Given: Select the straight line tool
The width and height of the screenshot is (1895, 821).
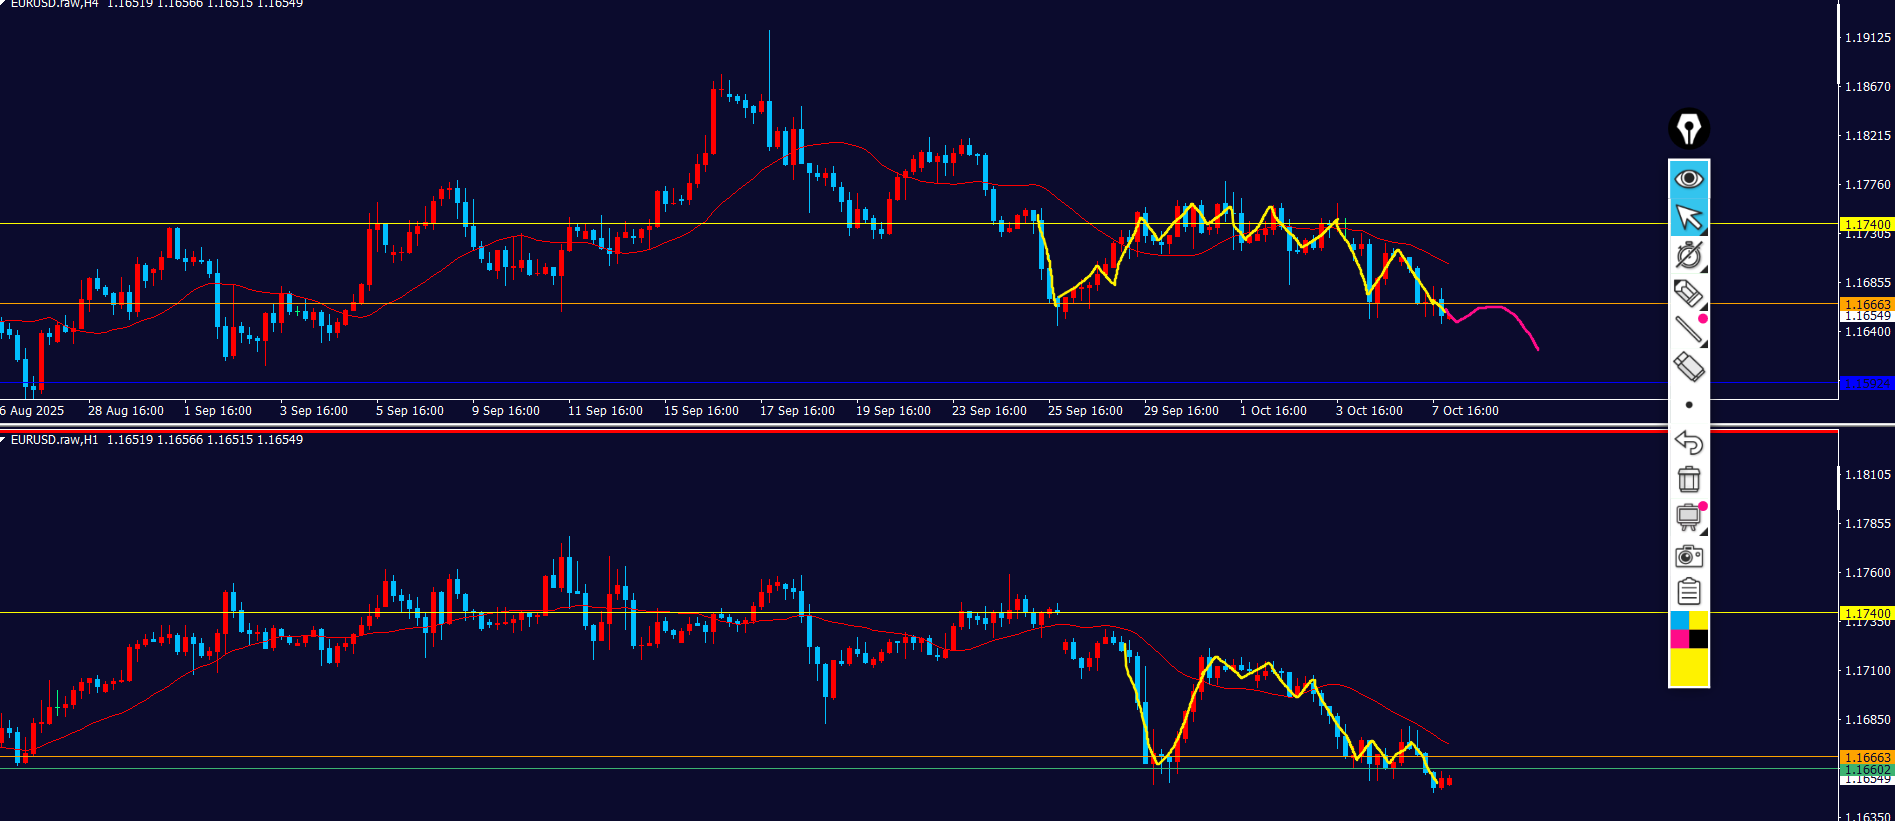Looking at the screenshot, I should pos(1689,330).
